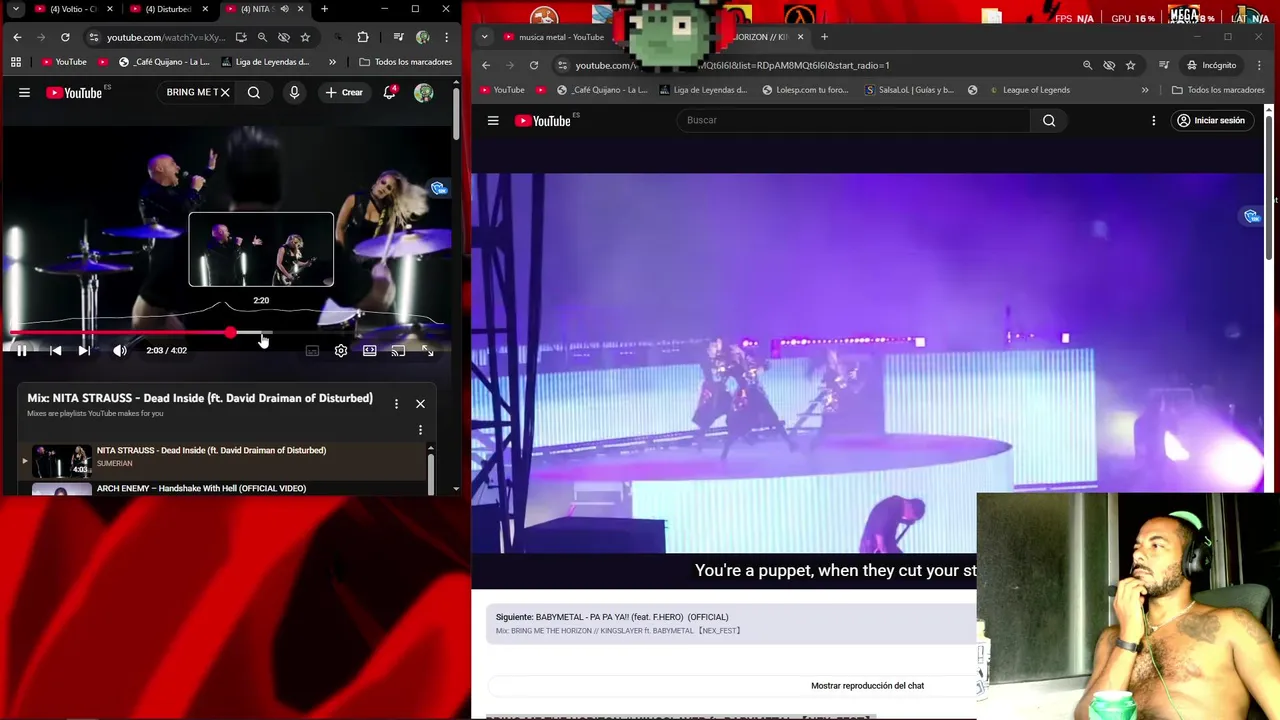Go back in the left browser
This screenshot has height=720, width=1280.
click(17, 37)
